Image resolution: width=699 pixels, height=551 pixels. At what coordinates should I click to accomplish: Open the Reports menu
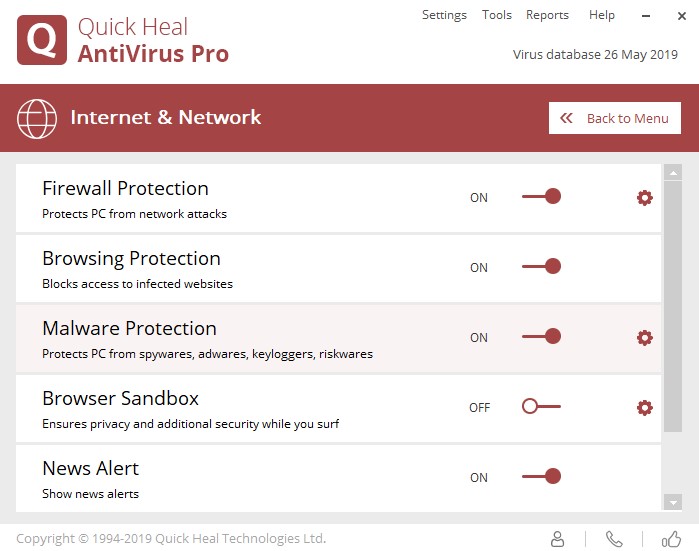(x=547, y=15)
